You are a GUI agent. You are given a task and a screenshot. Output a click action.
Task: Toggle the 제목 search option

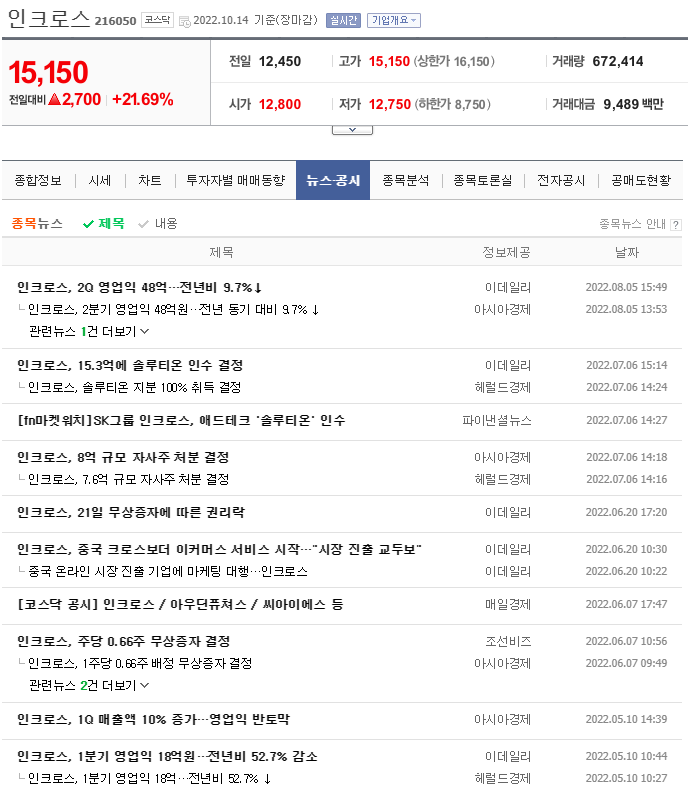(104, 223)
